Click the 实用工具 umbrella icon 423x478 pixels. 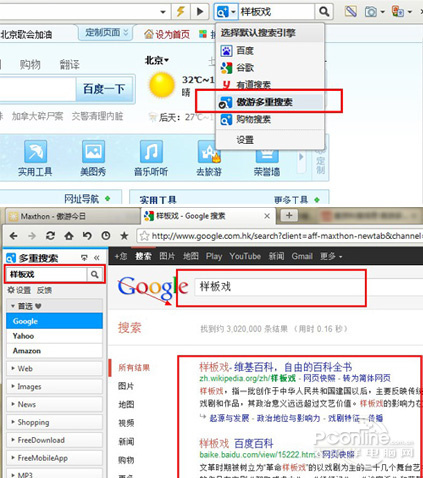tap(35, 151)
